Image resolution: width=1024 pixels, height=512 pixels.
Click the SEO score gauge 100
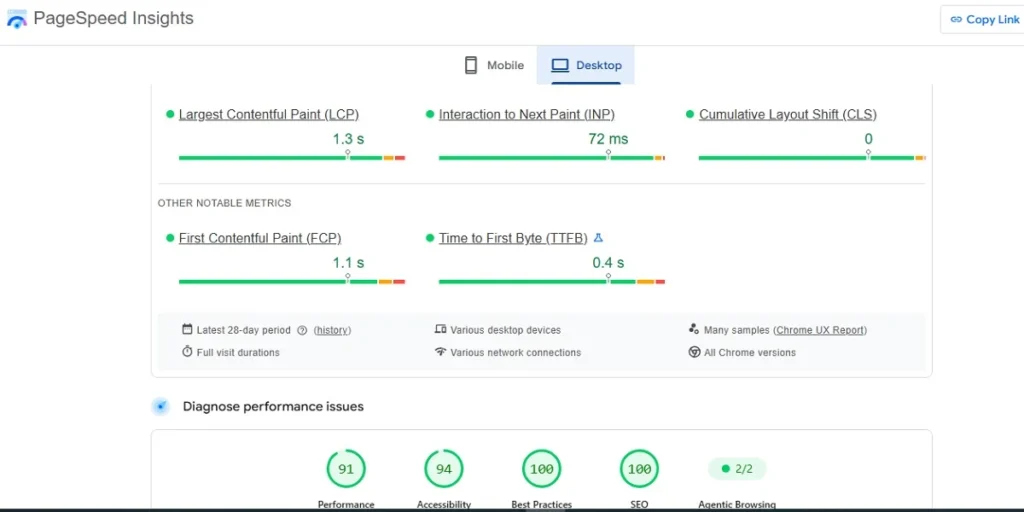click(639, 469)
